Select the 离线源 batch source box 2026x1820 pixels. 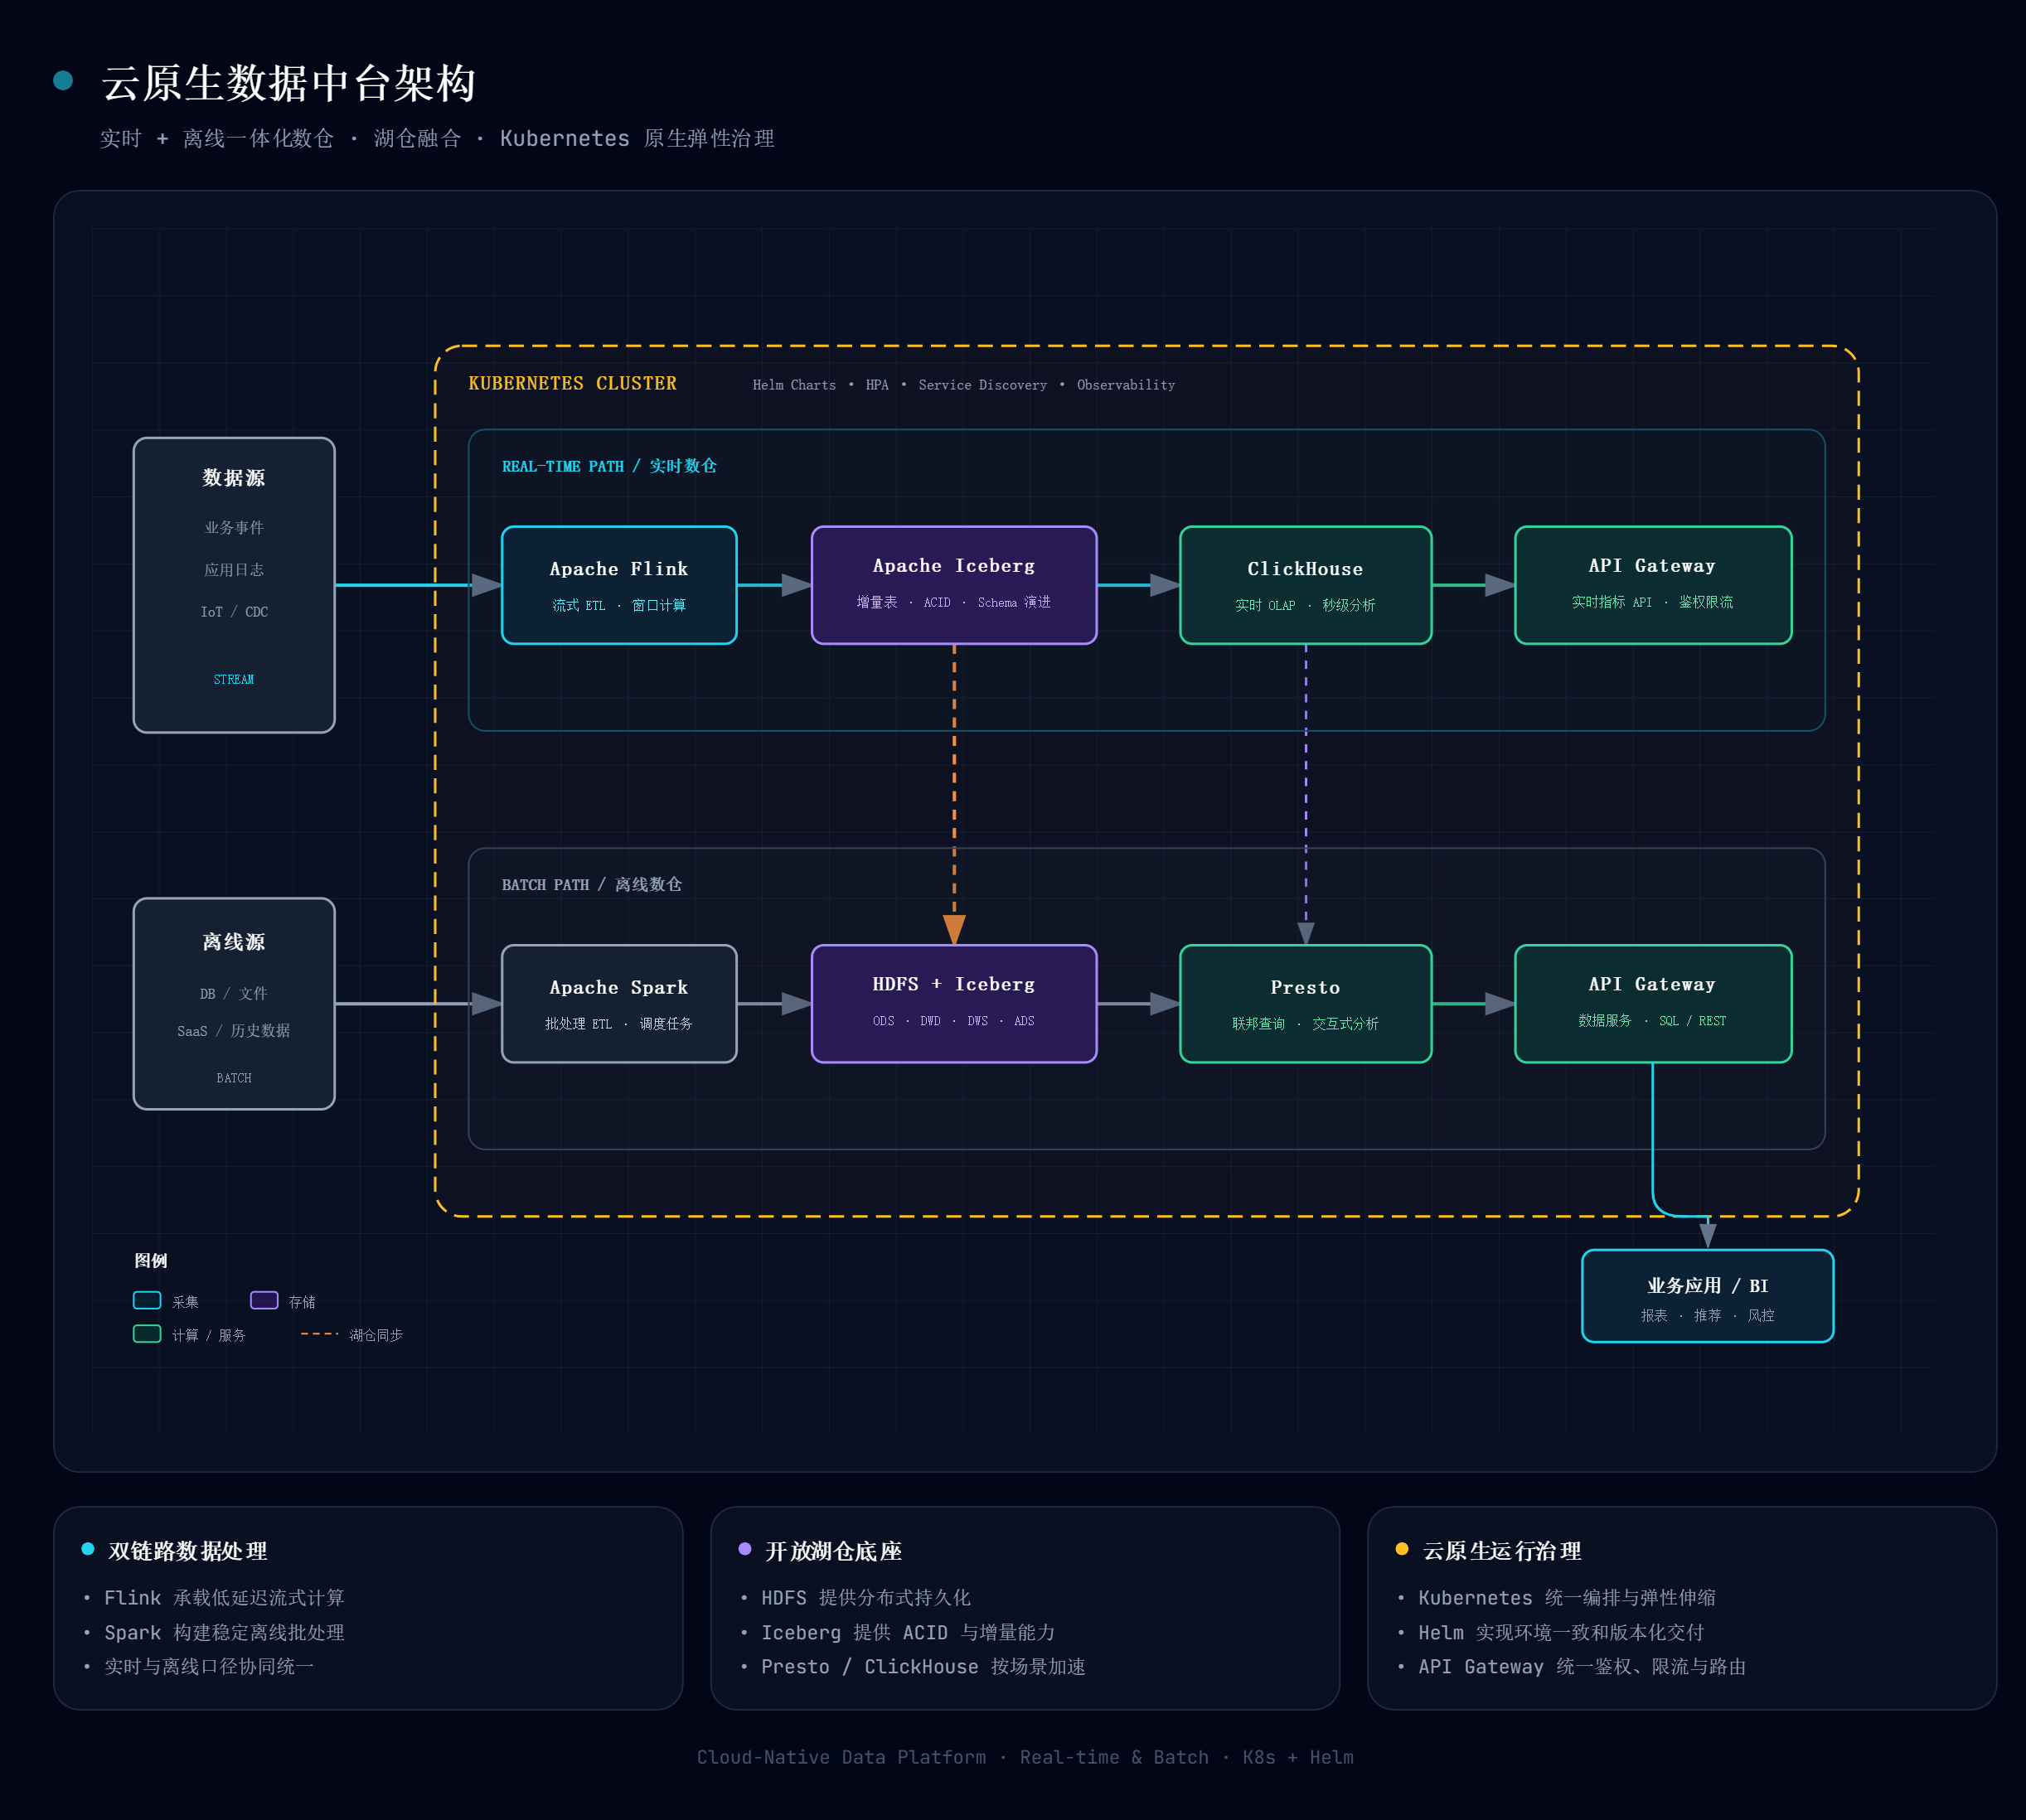234,1003
